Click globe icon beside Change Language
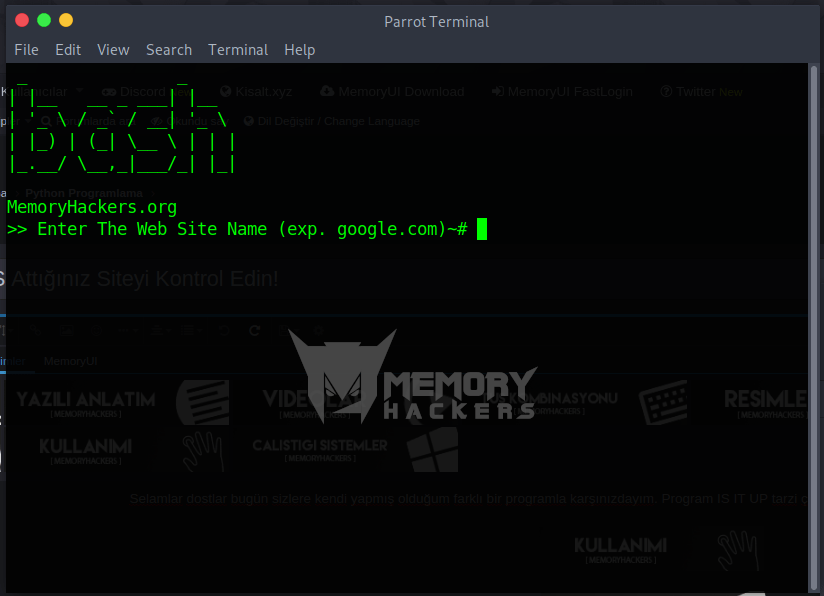 pos(249,121)
